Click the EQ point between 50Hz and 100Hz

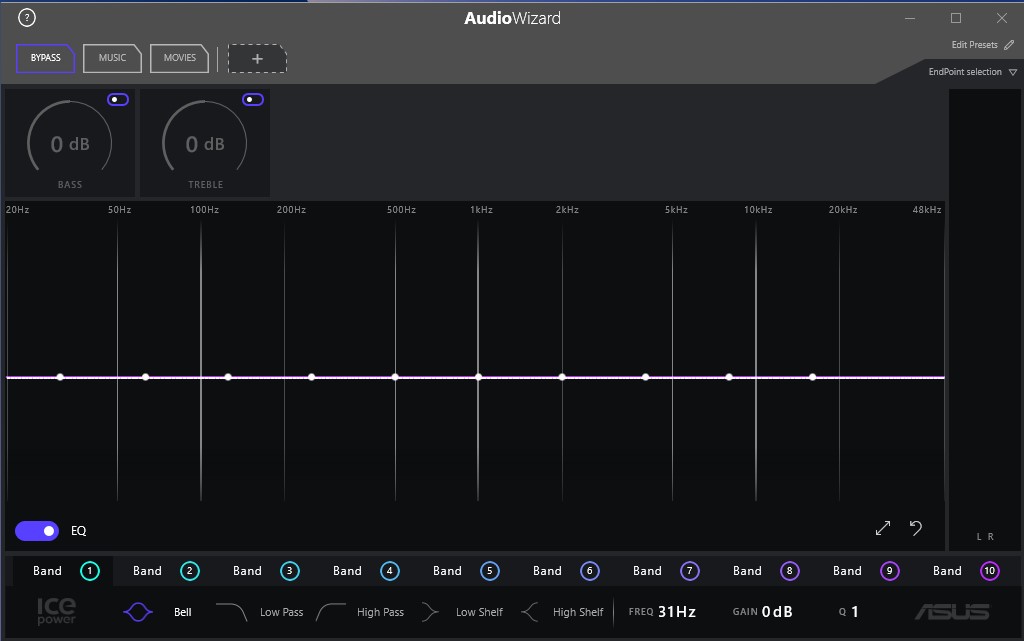(146, 377)
